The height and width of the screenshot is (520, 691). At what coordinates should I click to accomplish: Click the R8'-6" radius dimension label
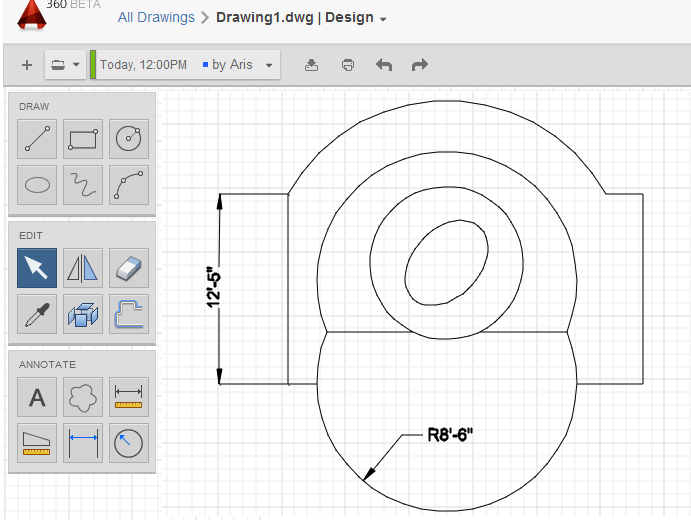pyautogui.click(x=449, y=435)
